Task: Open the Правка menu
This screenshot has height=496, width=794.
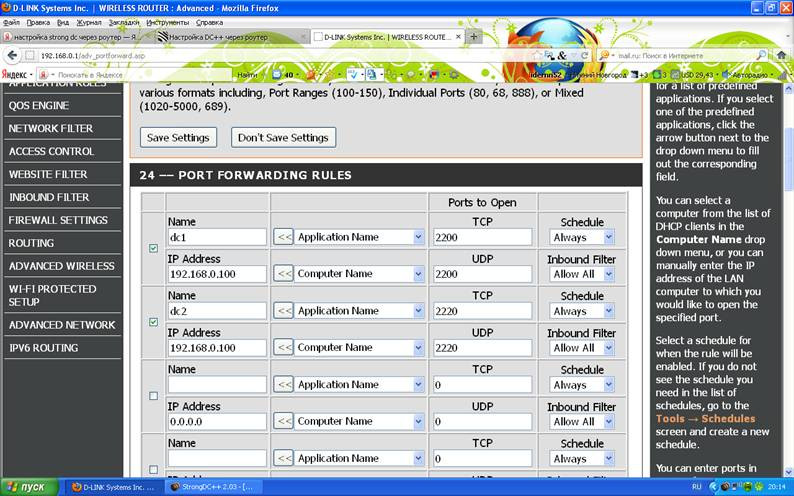Action: [38, 22]
